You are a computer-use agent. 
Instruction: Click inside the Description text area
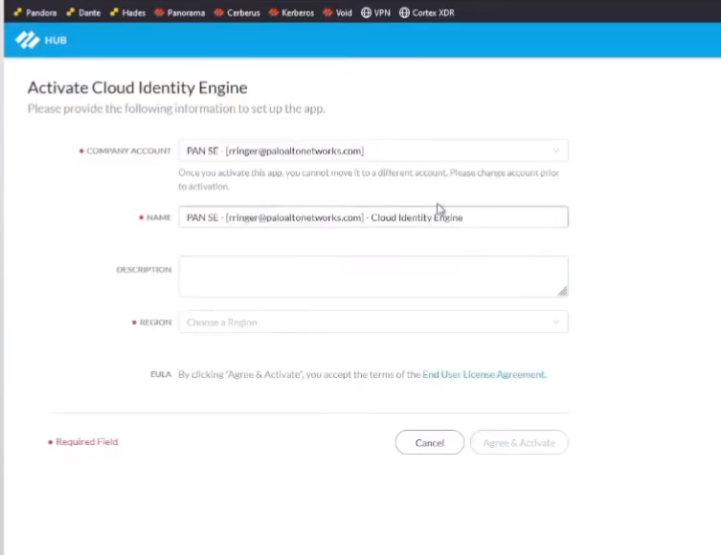(x=373, y=276)
